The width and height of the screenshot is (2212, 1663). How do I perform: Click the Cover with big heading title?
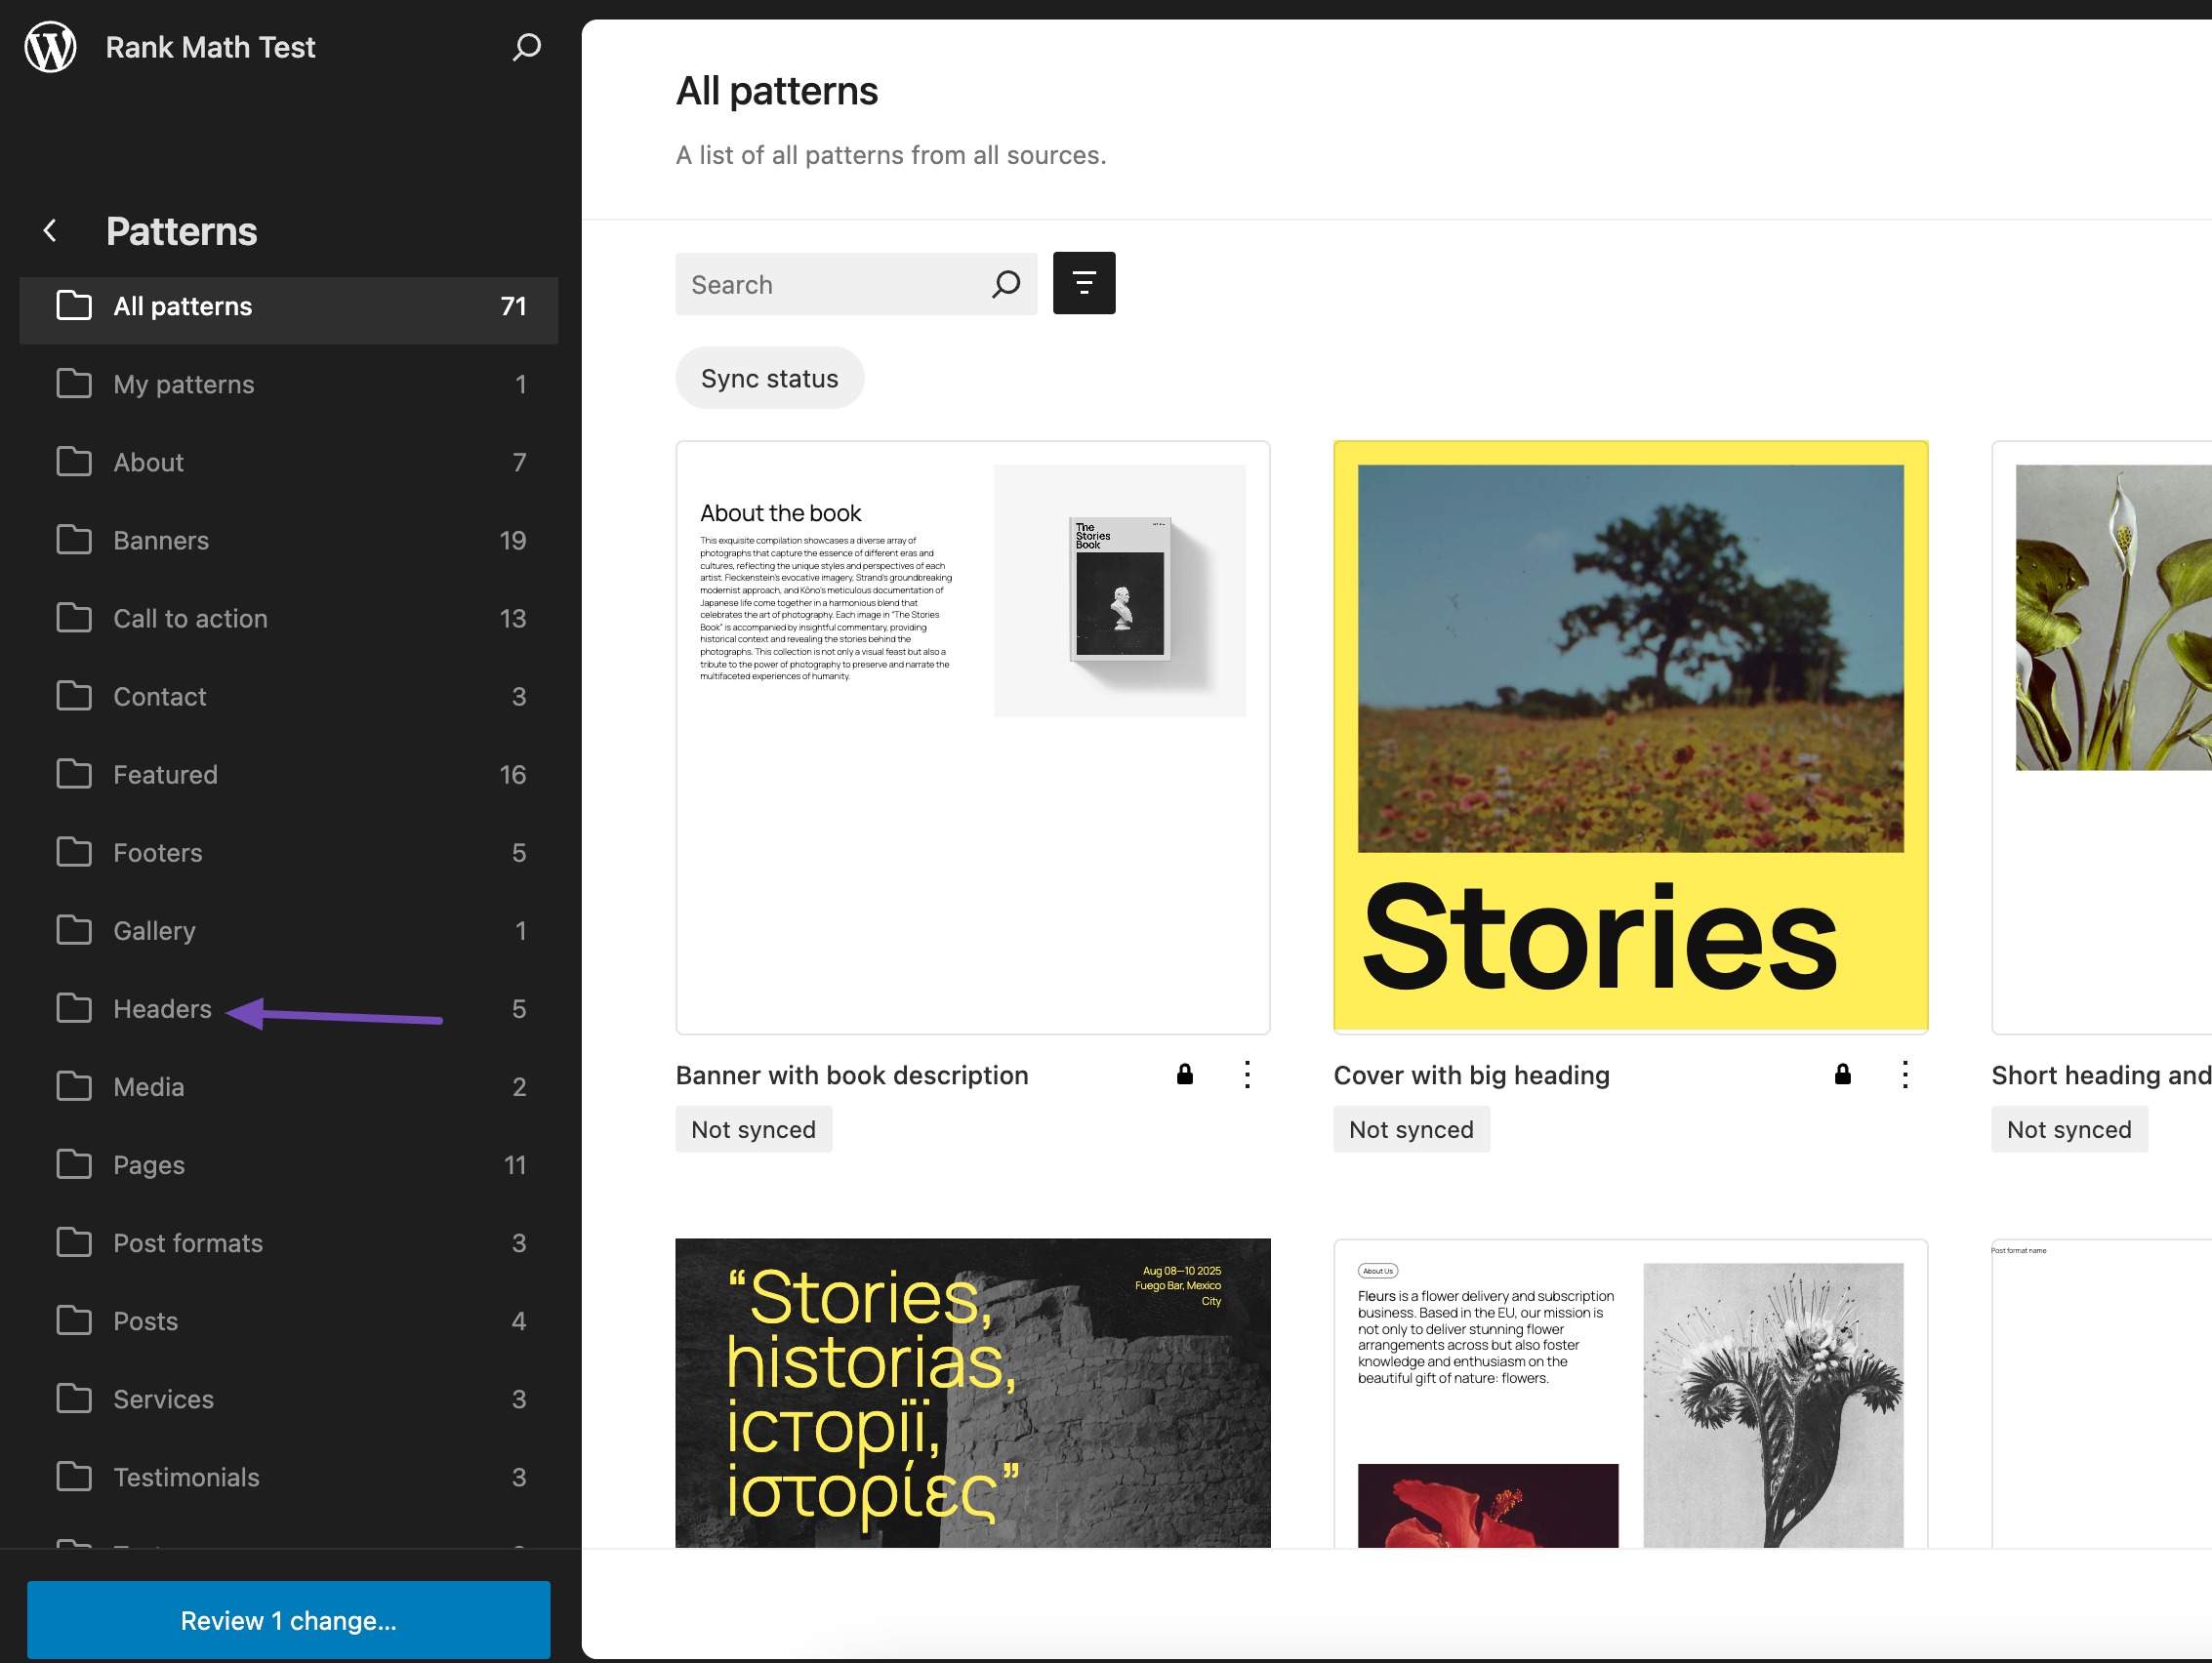tap(1472, 1074)
